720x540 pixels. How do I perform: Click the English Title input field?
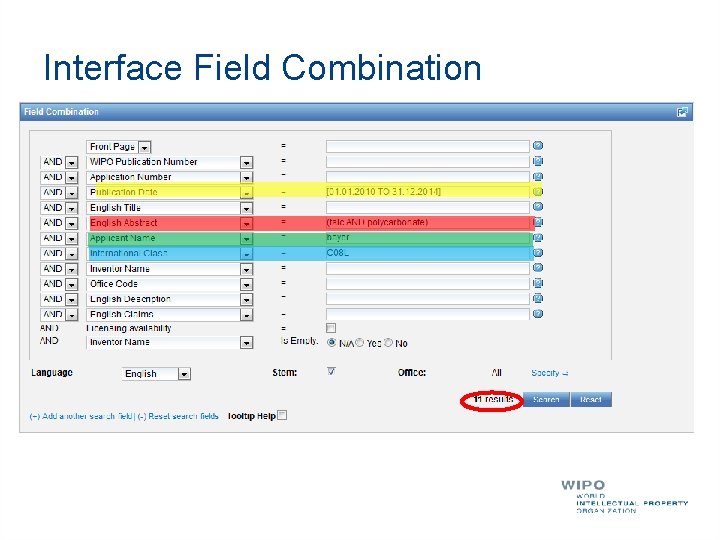coord(428,208)
